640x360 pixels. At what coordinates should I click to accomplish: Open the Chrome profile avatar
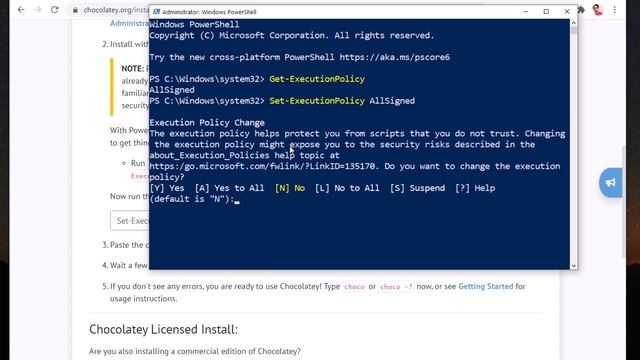click(x=598, y=10)
